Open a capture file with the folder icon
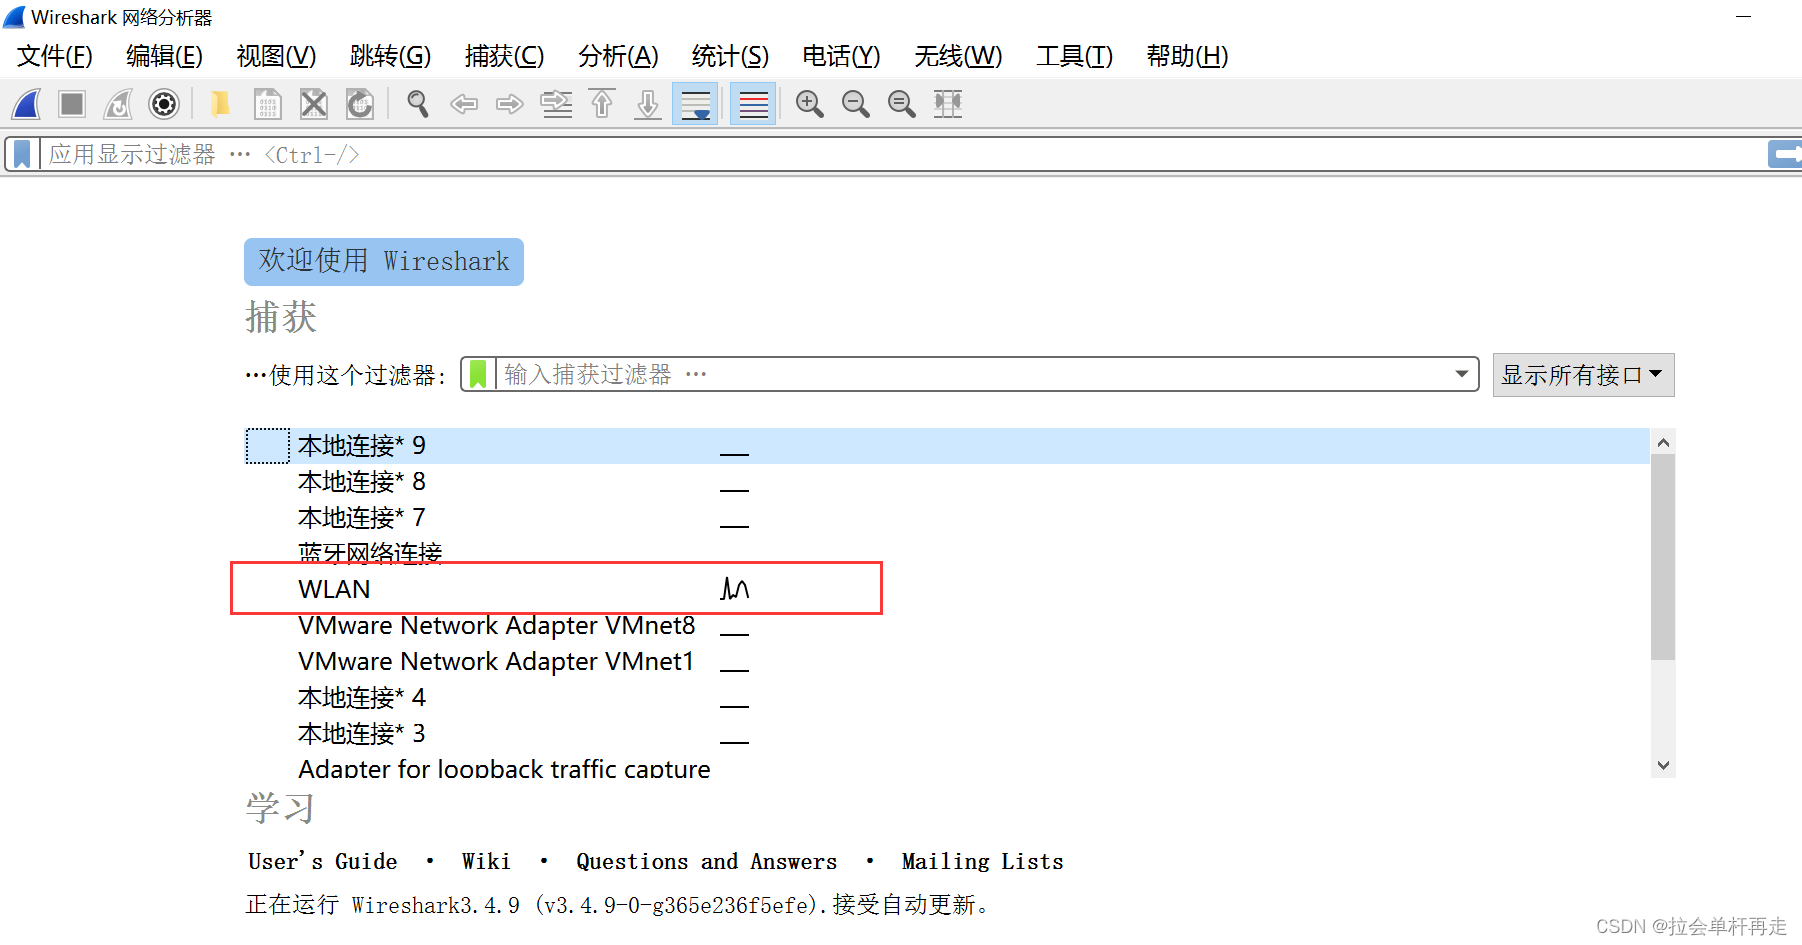Viewport: 1802px width, 945px height. [x=221, y=104]
